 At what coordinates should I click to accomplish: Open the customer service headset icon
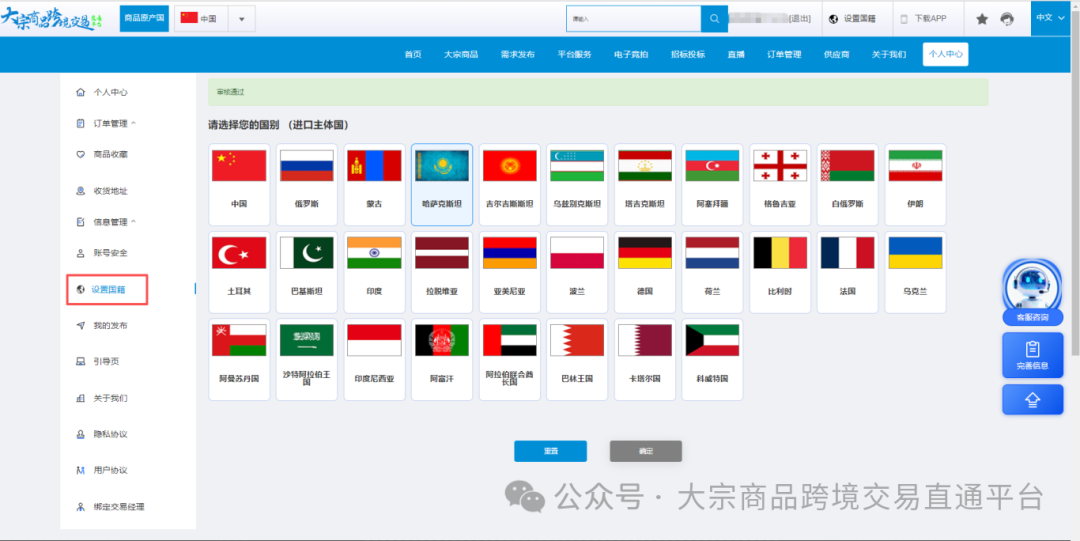[x=1007, y=19]
